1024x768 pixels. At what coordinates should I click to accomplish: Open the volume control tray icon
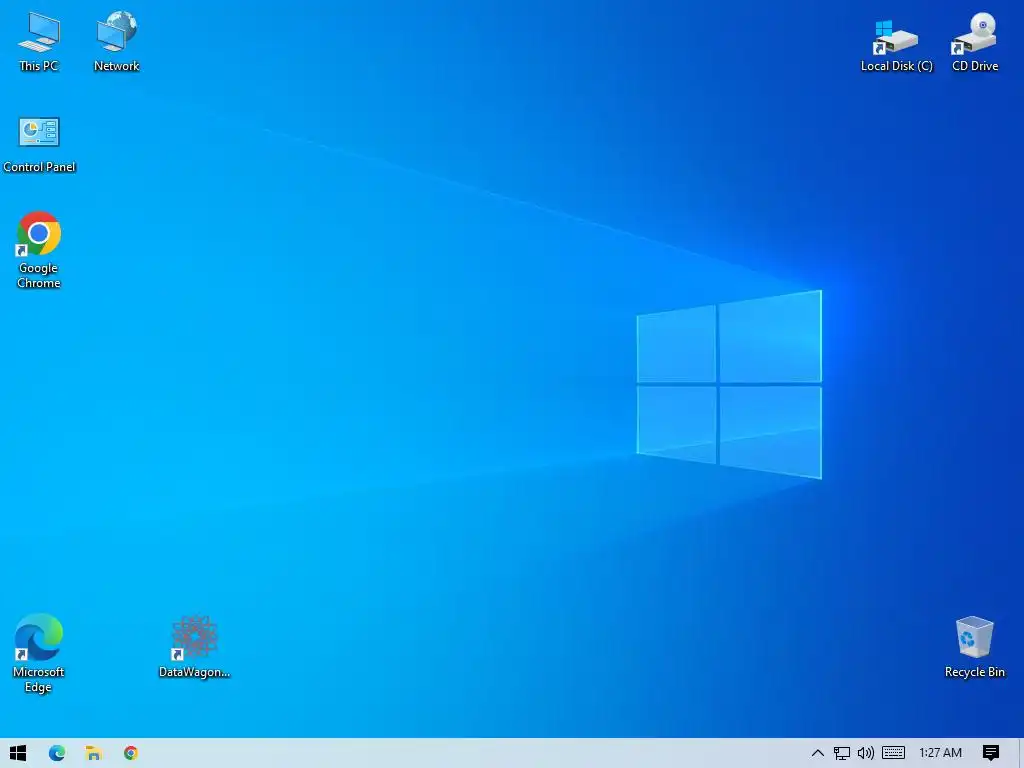pyautogui.click(x=866, y=753)
